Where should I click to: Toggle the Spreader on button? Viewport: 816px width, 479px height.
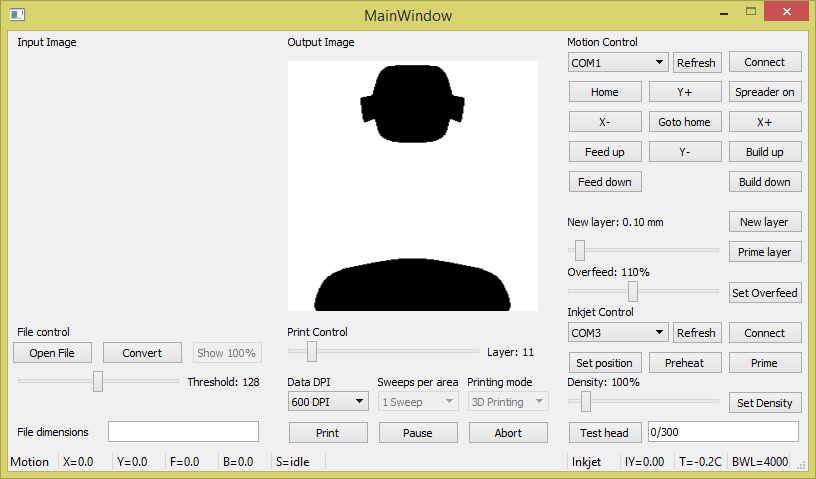[764, 92]
